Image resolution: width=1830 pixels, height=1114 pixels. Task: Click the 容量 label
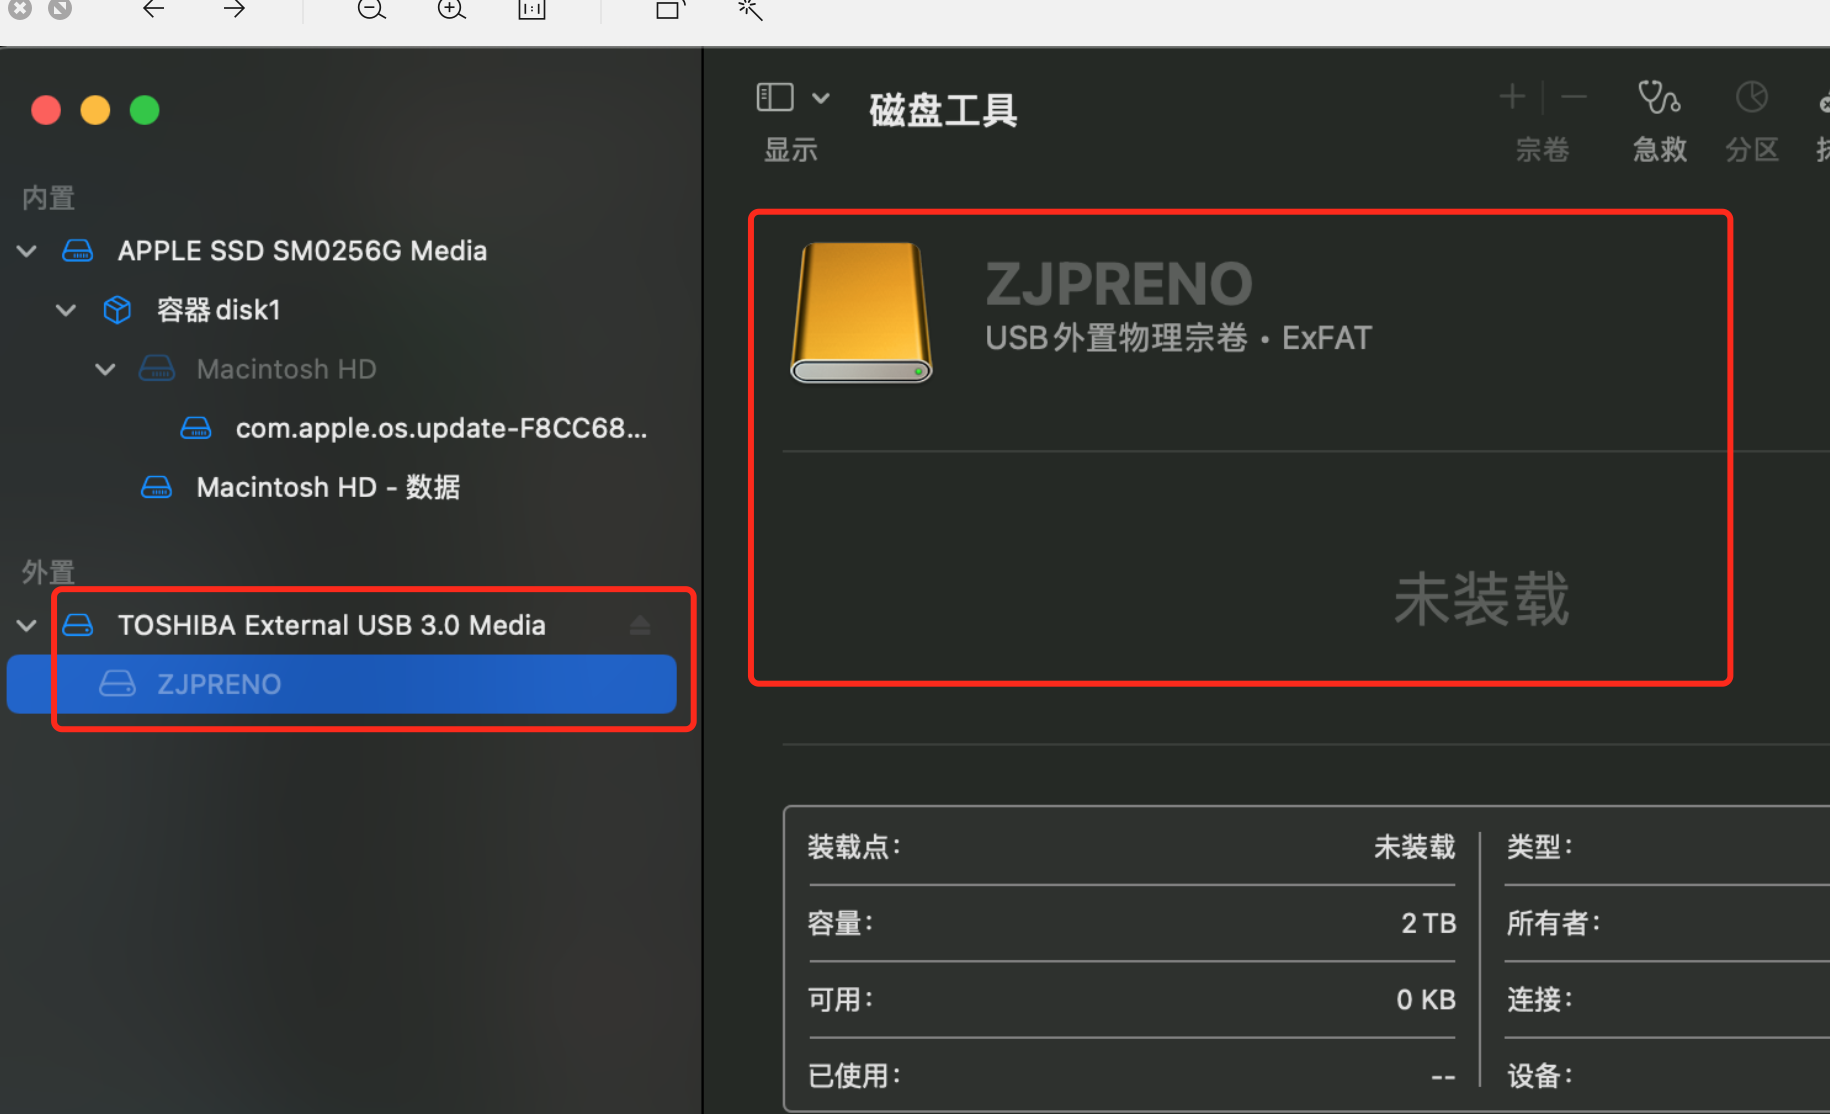840,923
